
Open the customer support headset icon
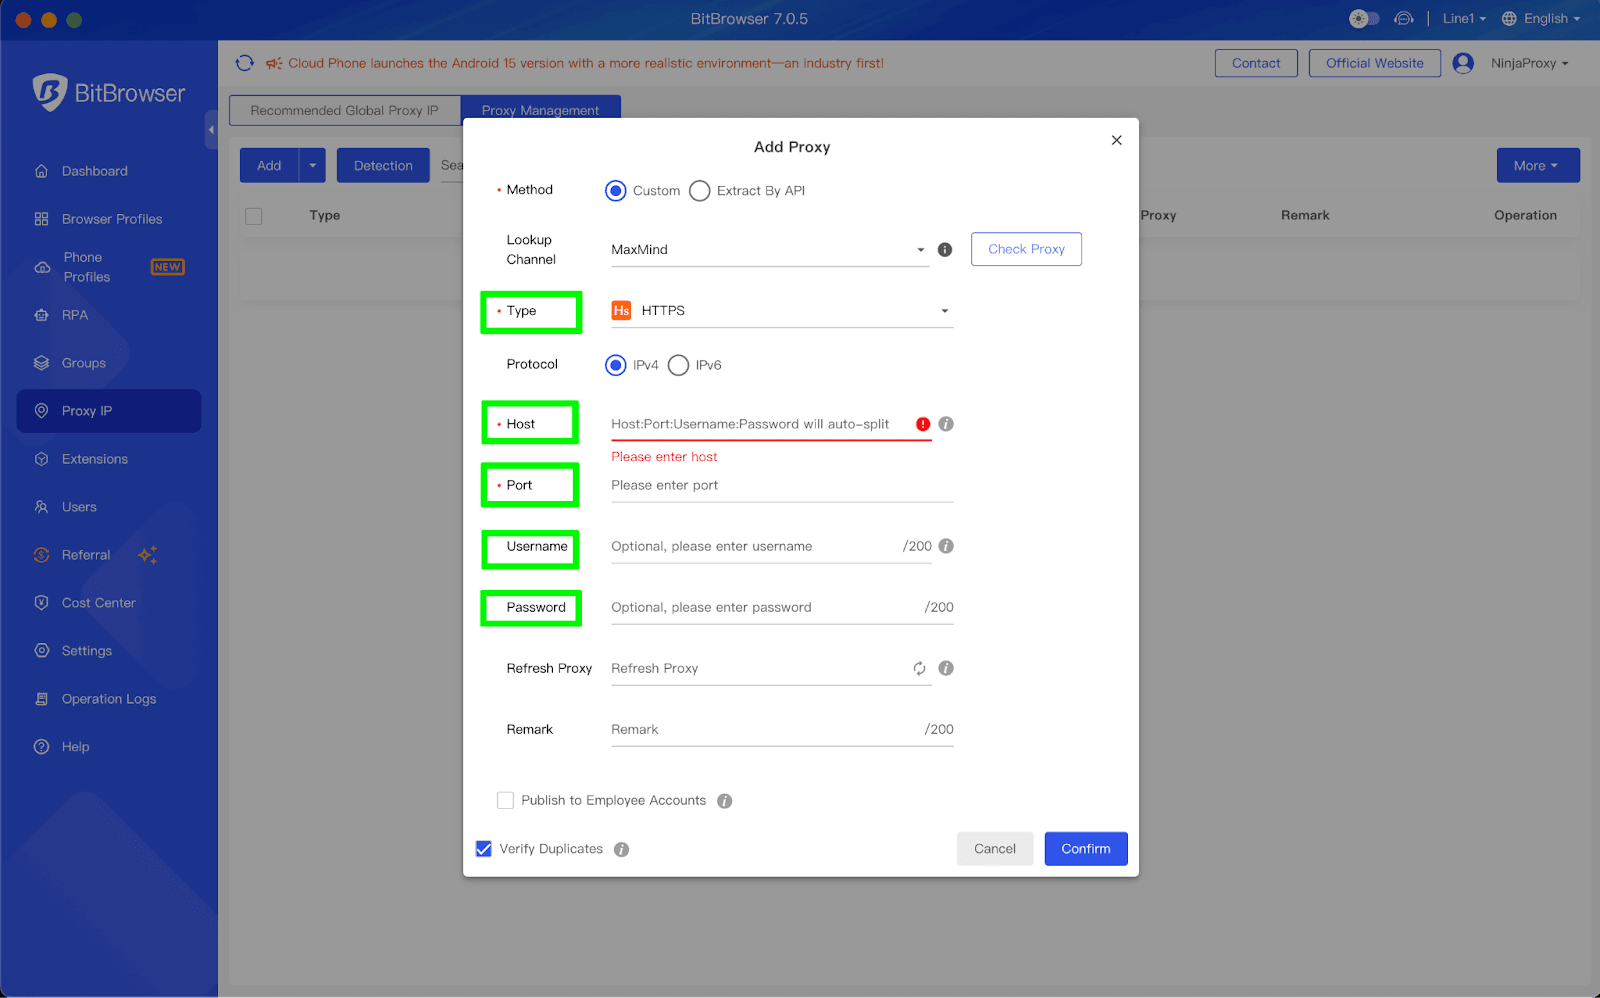pos(1404,19)
